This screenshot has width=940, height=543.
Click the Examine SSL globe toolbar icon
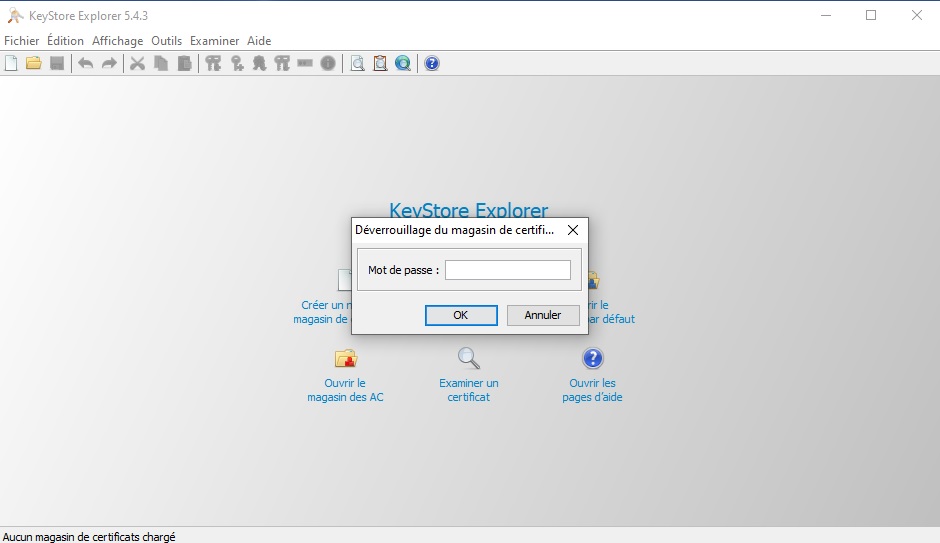[403, 63]
